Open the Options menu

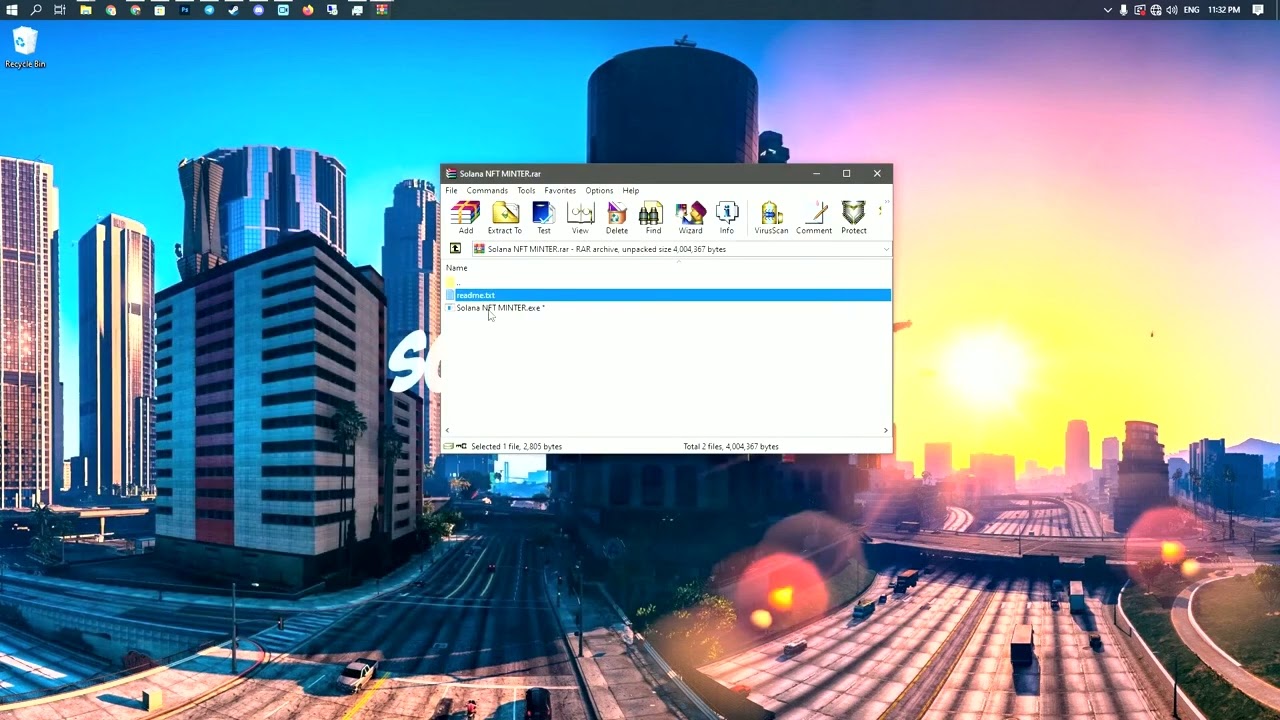click(x=599, y=190)
